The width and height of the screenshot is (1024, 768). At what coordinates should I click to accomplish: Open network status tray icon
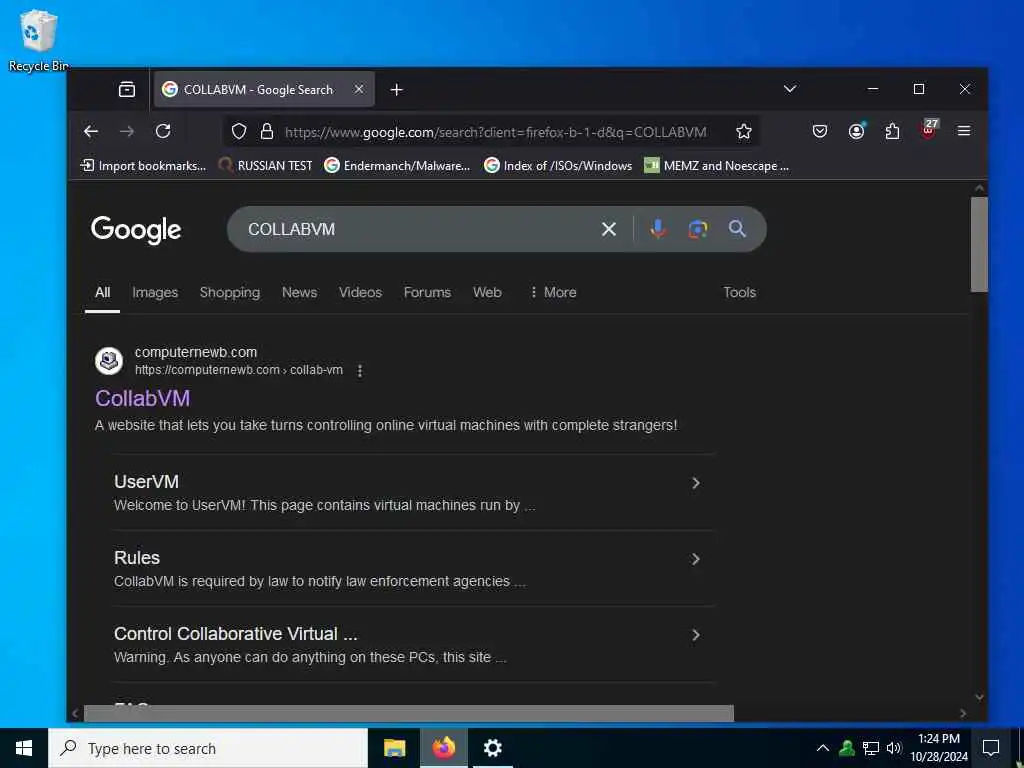click(x=871, y=748)
